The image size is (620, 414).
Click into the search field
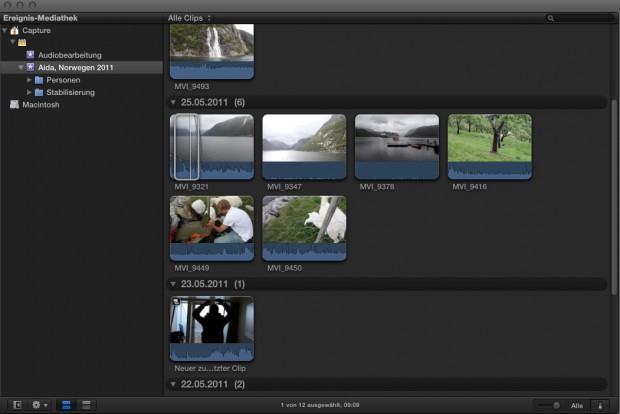pos(580,18)
